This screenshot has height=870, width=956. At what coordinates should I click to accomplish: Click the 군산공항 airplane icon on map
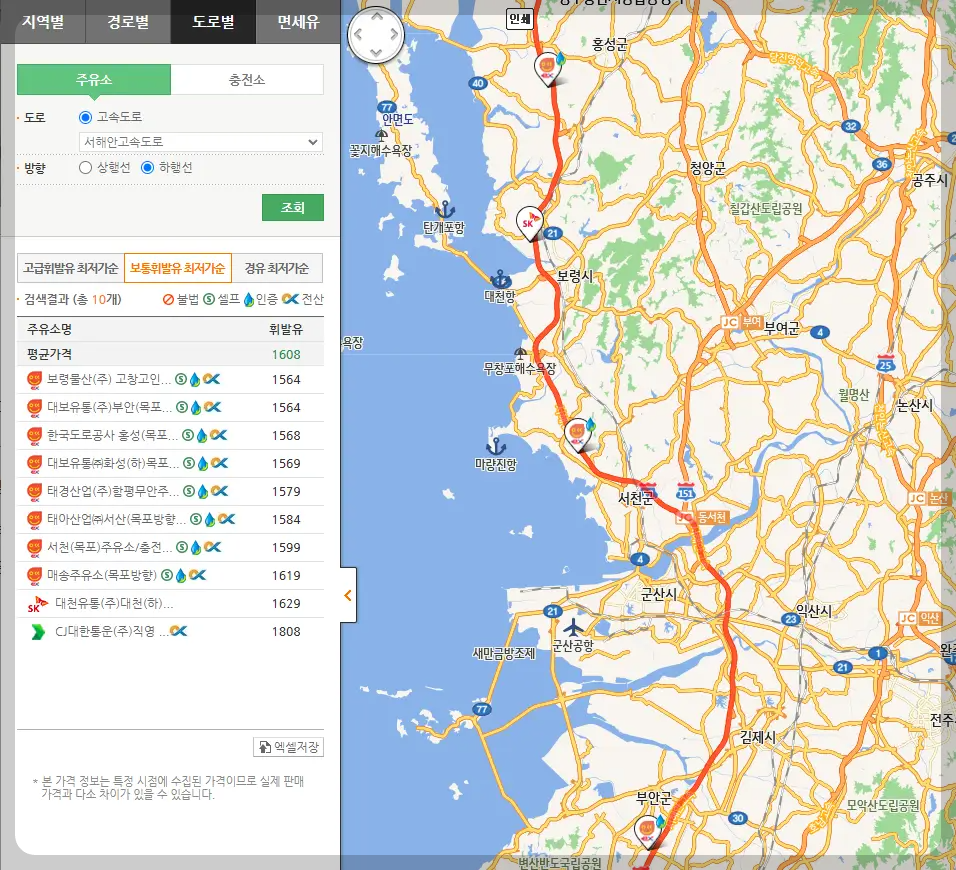[x=573, y=627]
